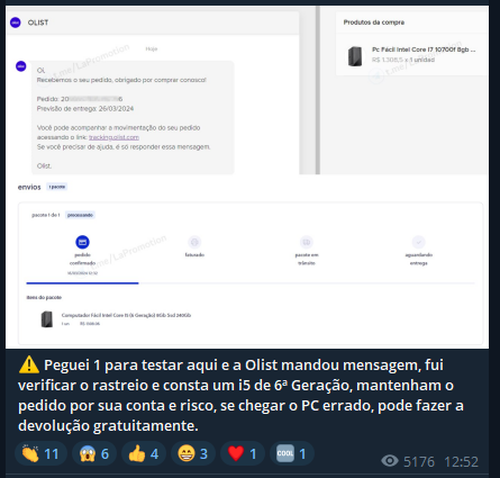Click the COOL reaction badge
500x478 pixels.
click(292, 454)
